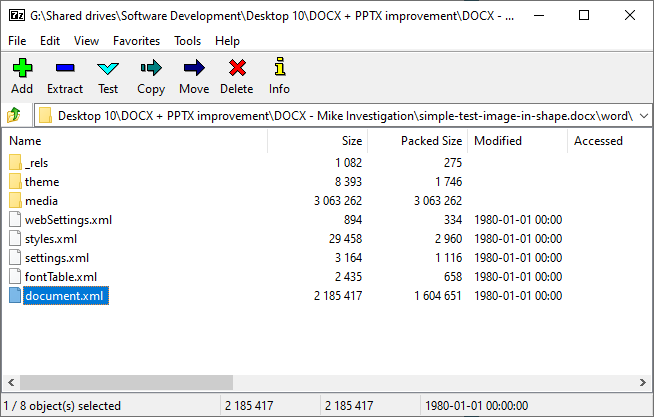Open the File menu
The image size is (654, 417).
pos(17,41)
